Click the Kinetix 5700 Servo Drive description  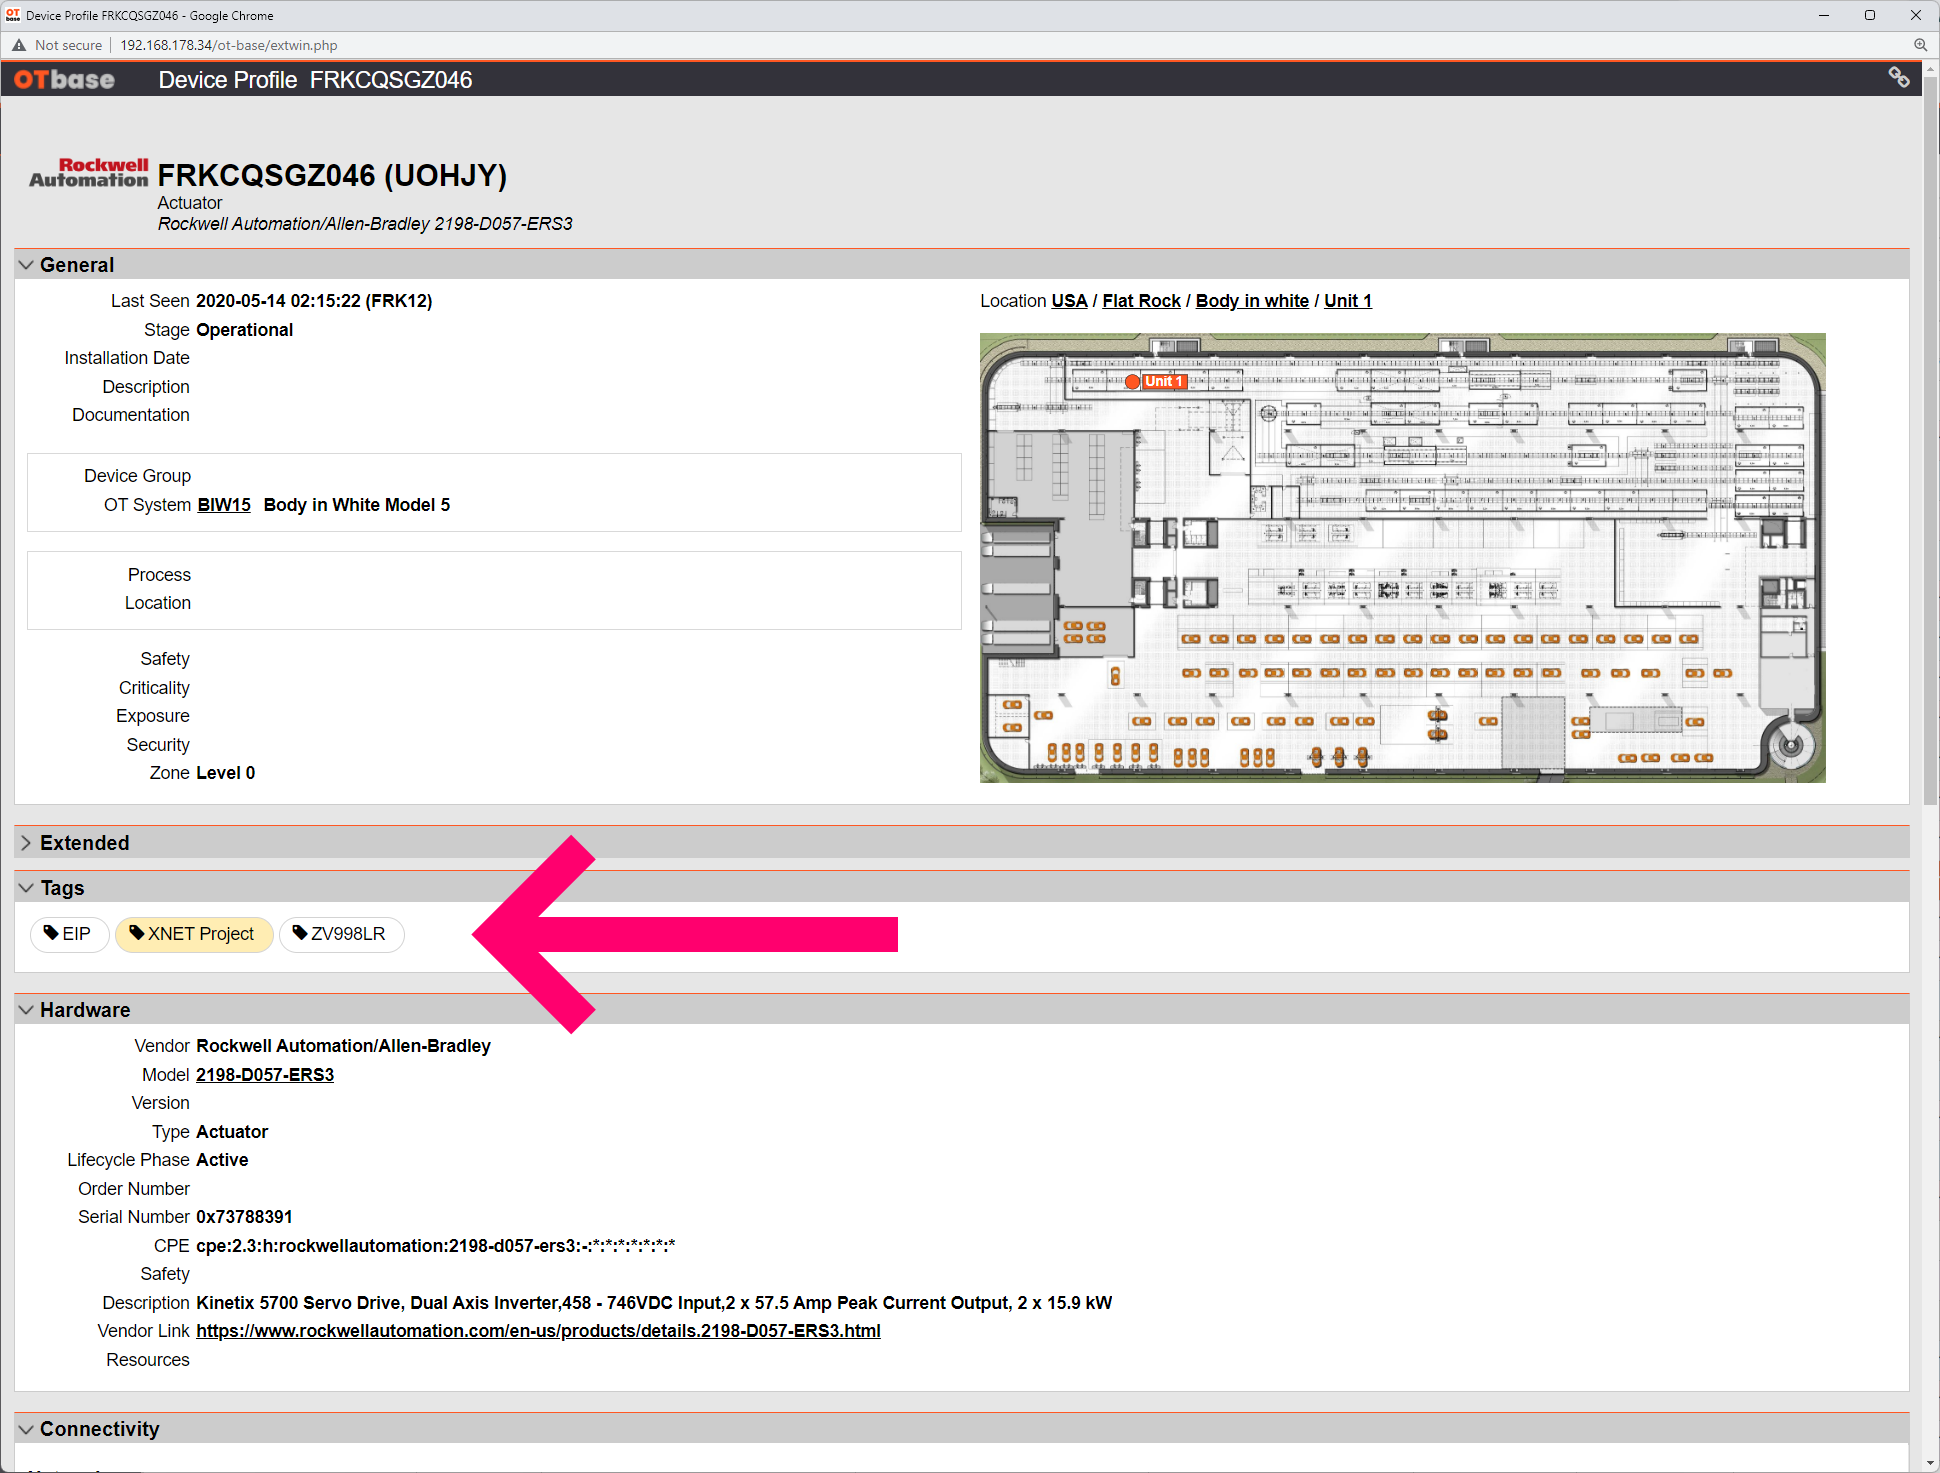(x=654, y=1303)
